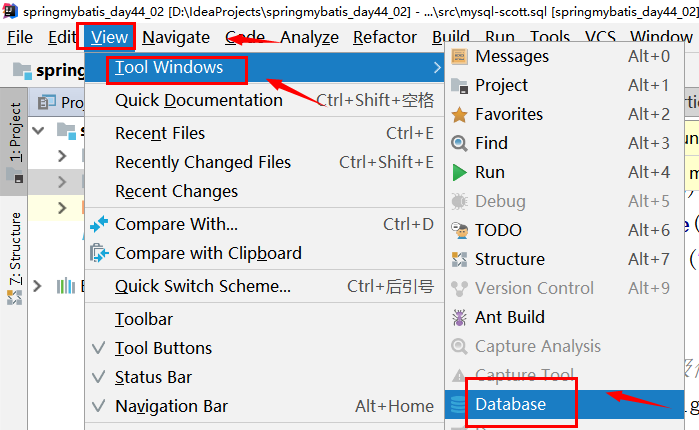Toggle the Tool Buttons checkmark option

(98, 349)
